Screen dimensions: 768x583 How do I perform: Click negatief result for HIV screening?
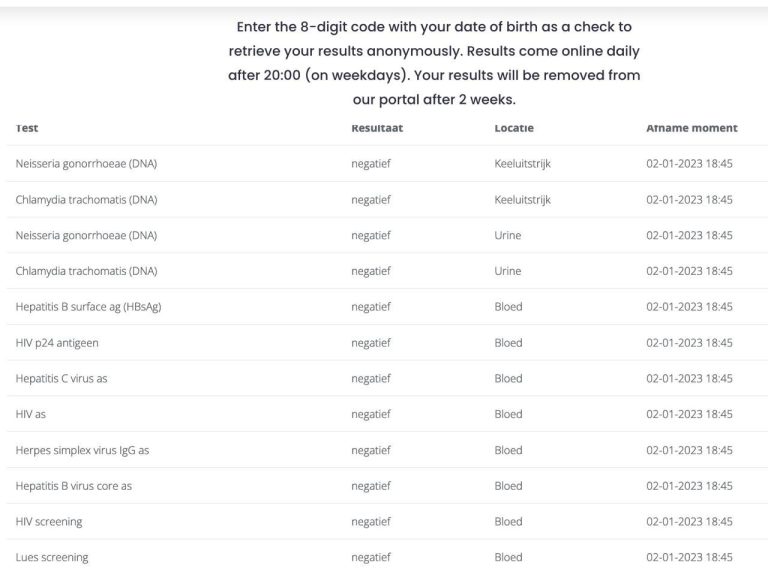pyautogui.click(x=371, y=522)
